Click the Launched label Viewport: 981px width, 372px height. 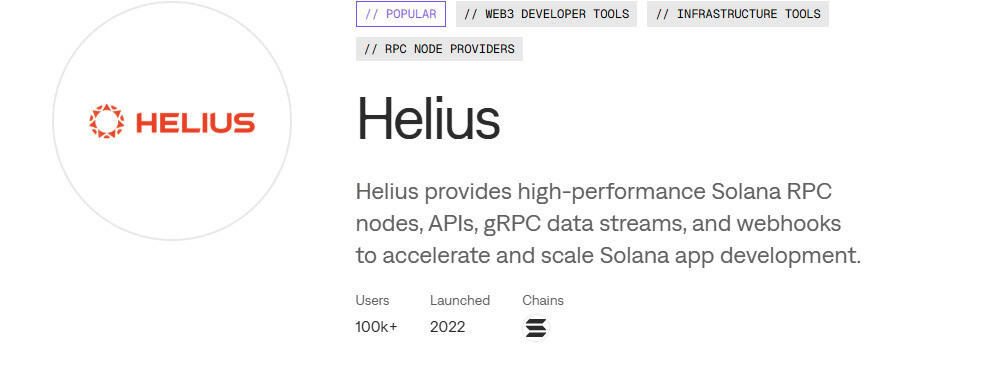point(460,300)
